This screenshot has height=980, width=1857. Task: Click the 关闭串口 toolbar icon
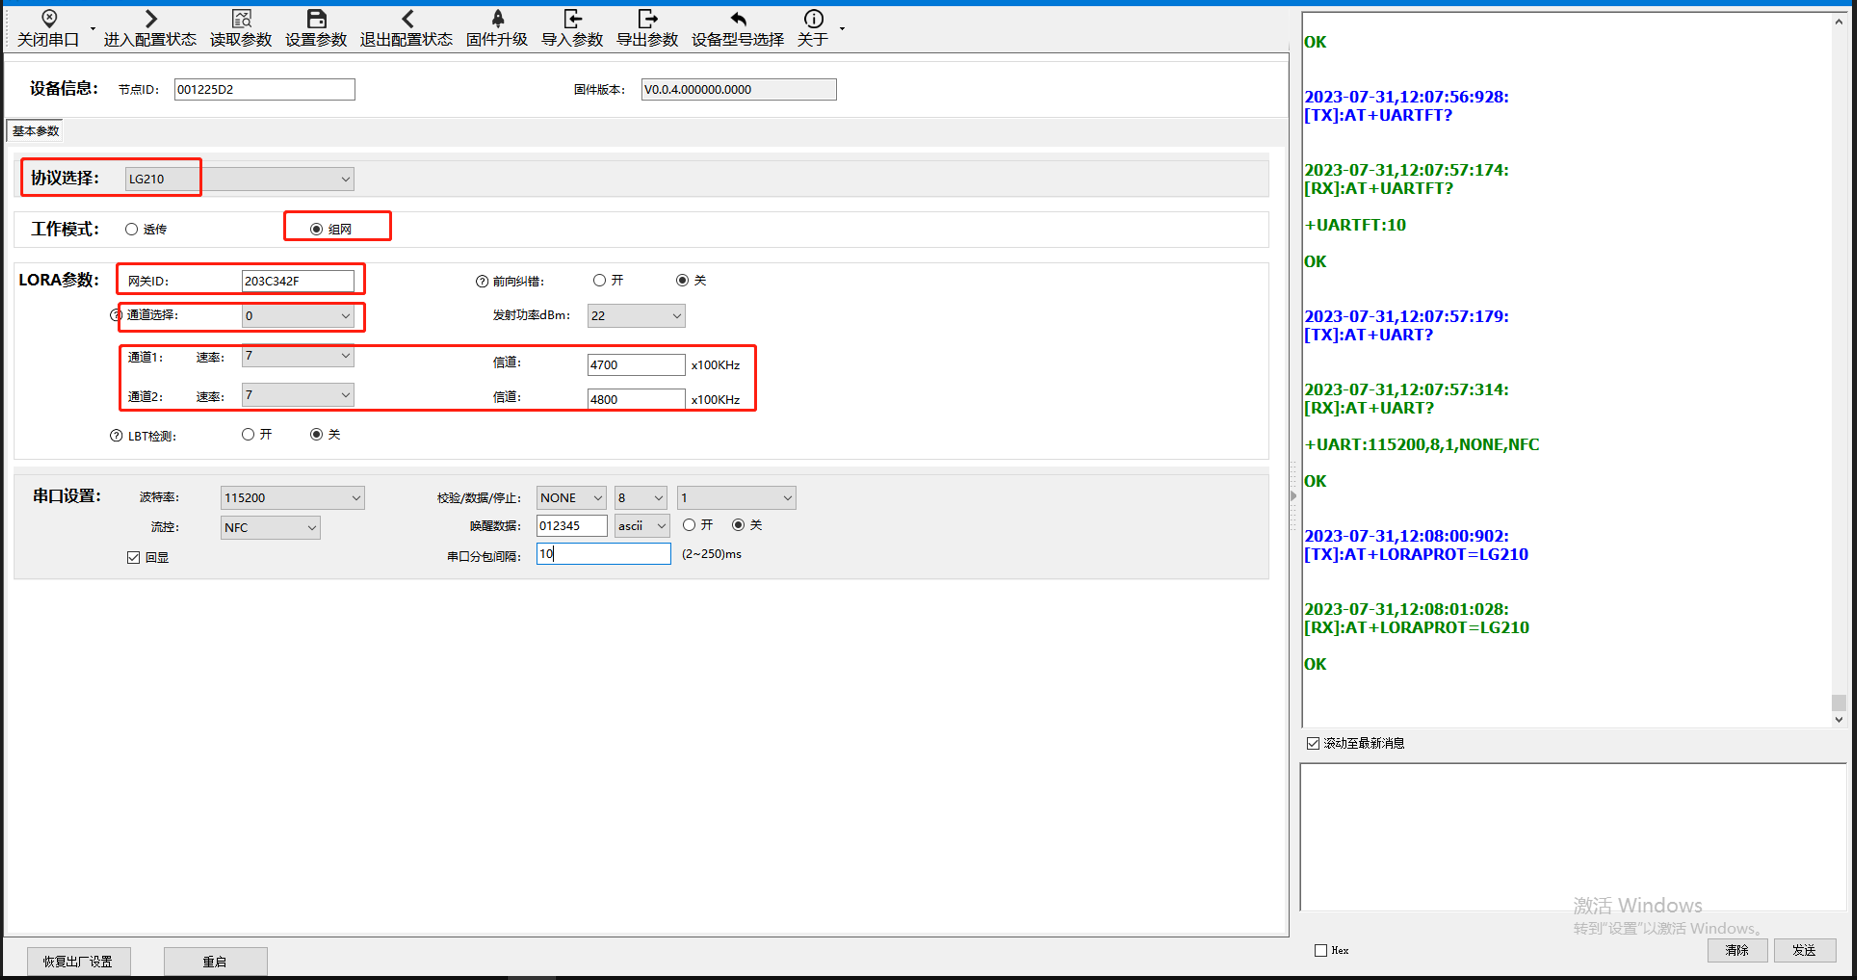pyautogui.click(x=48, y=28)
